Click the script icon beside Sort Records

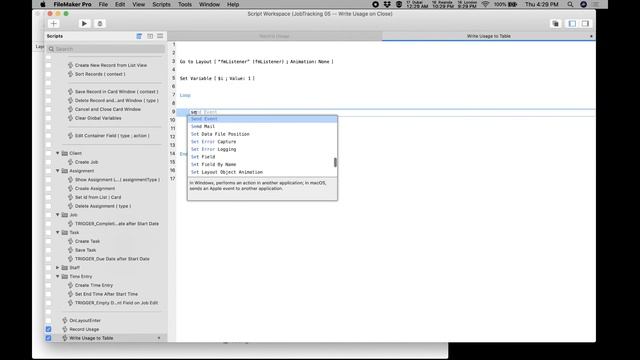pos(70,74)
